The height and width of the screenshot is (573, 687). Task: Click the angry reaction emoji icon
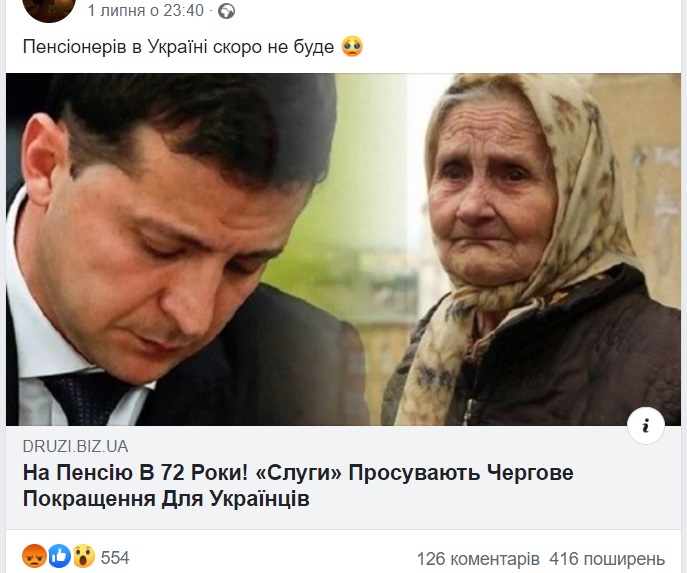tap(34, 556)
